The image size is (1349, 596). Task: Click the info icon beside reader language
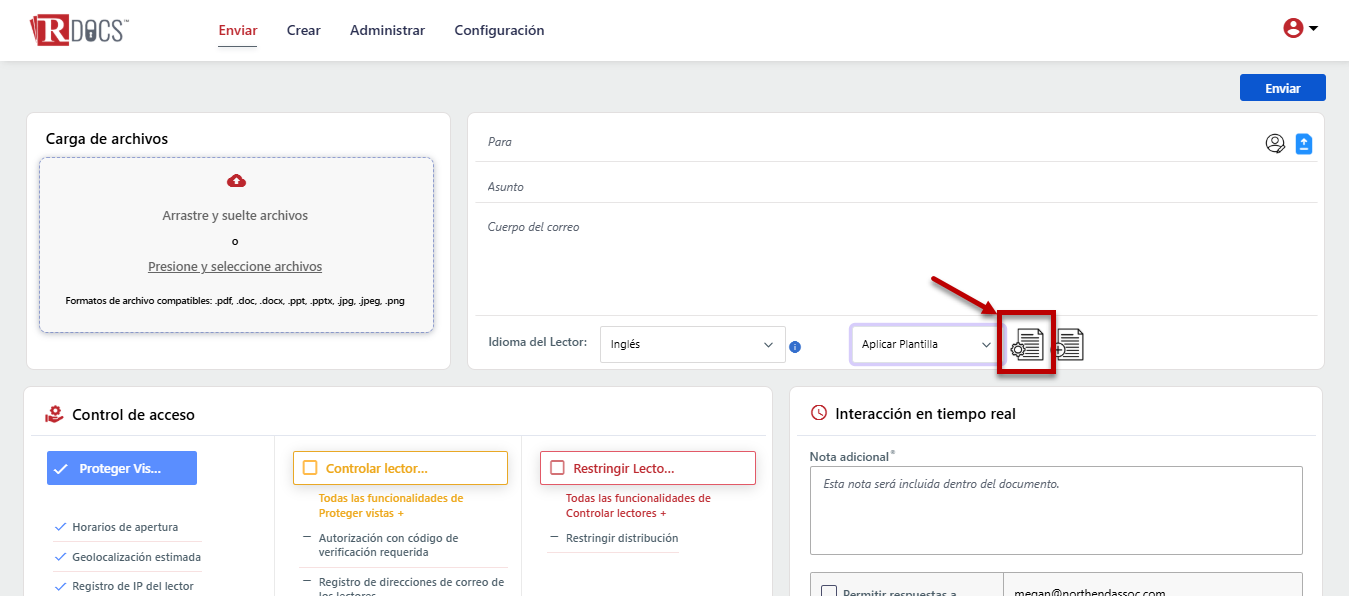tap(795, 347)
